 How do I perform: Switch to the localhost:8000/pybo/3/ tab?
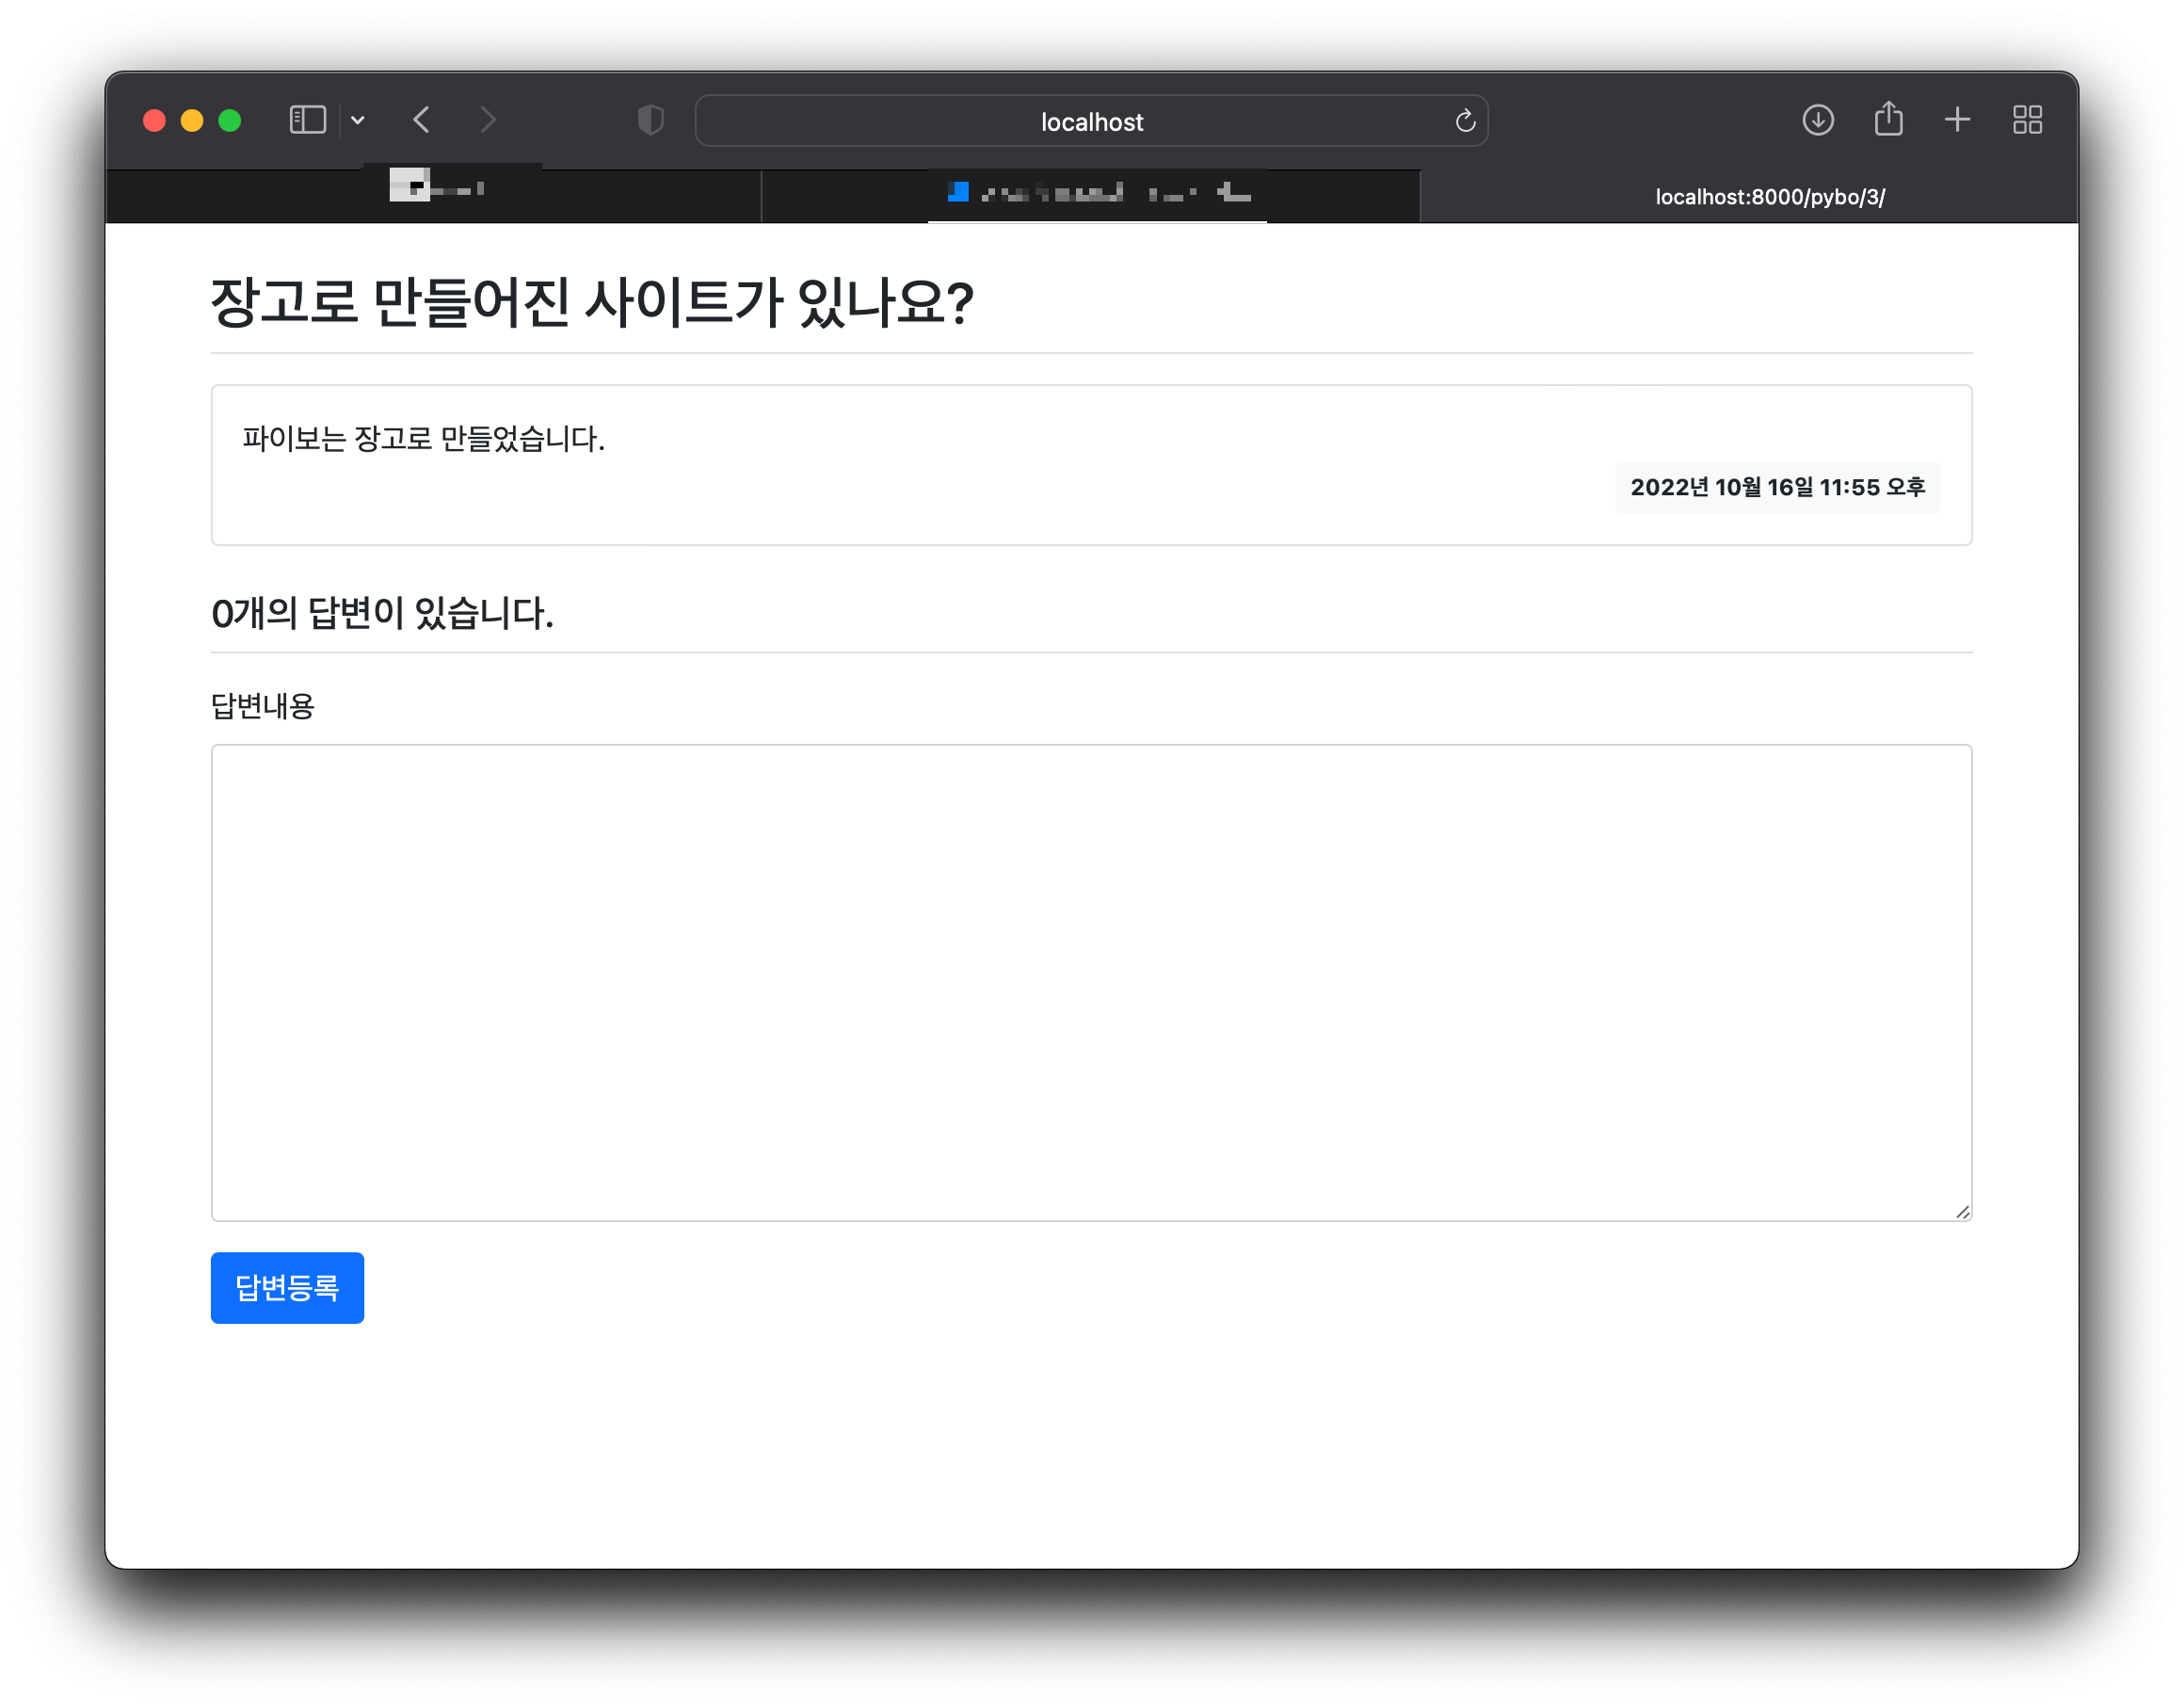tap(1768, 197)
